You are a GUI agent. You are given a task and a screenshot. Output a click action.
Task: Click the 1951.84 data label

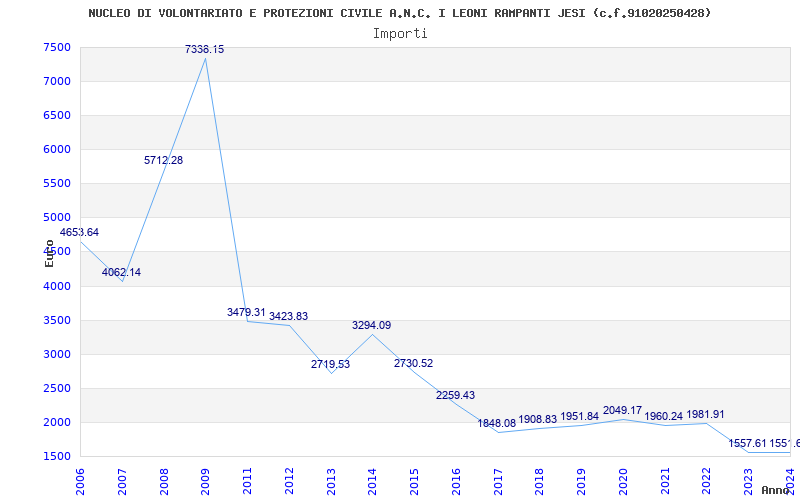coord(580,416)
